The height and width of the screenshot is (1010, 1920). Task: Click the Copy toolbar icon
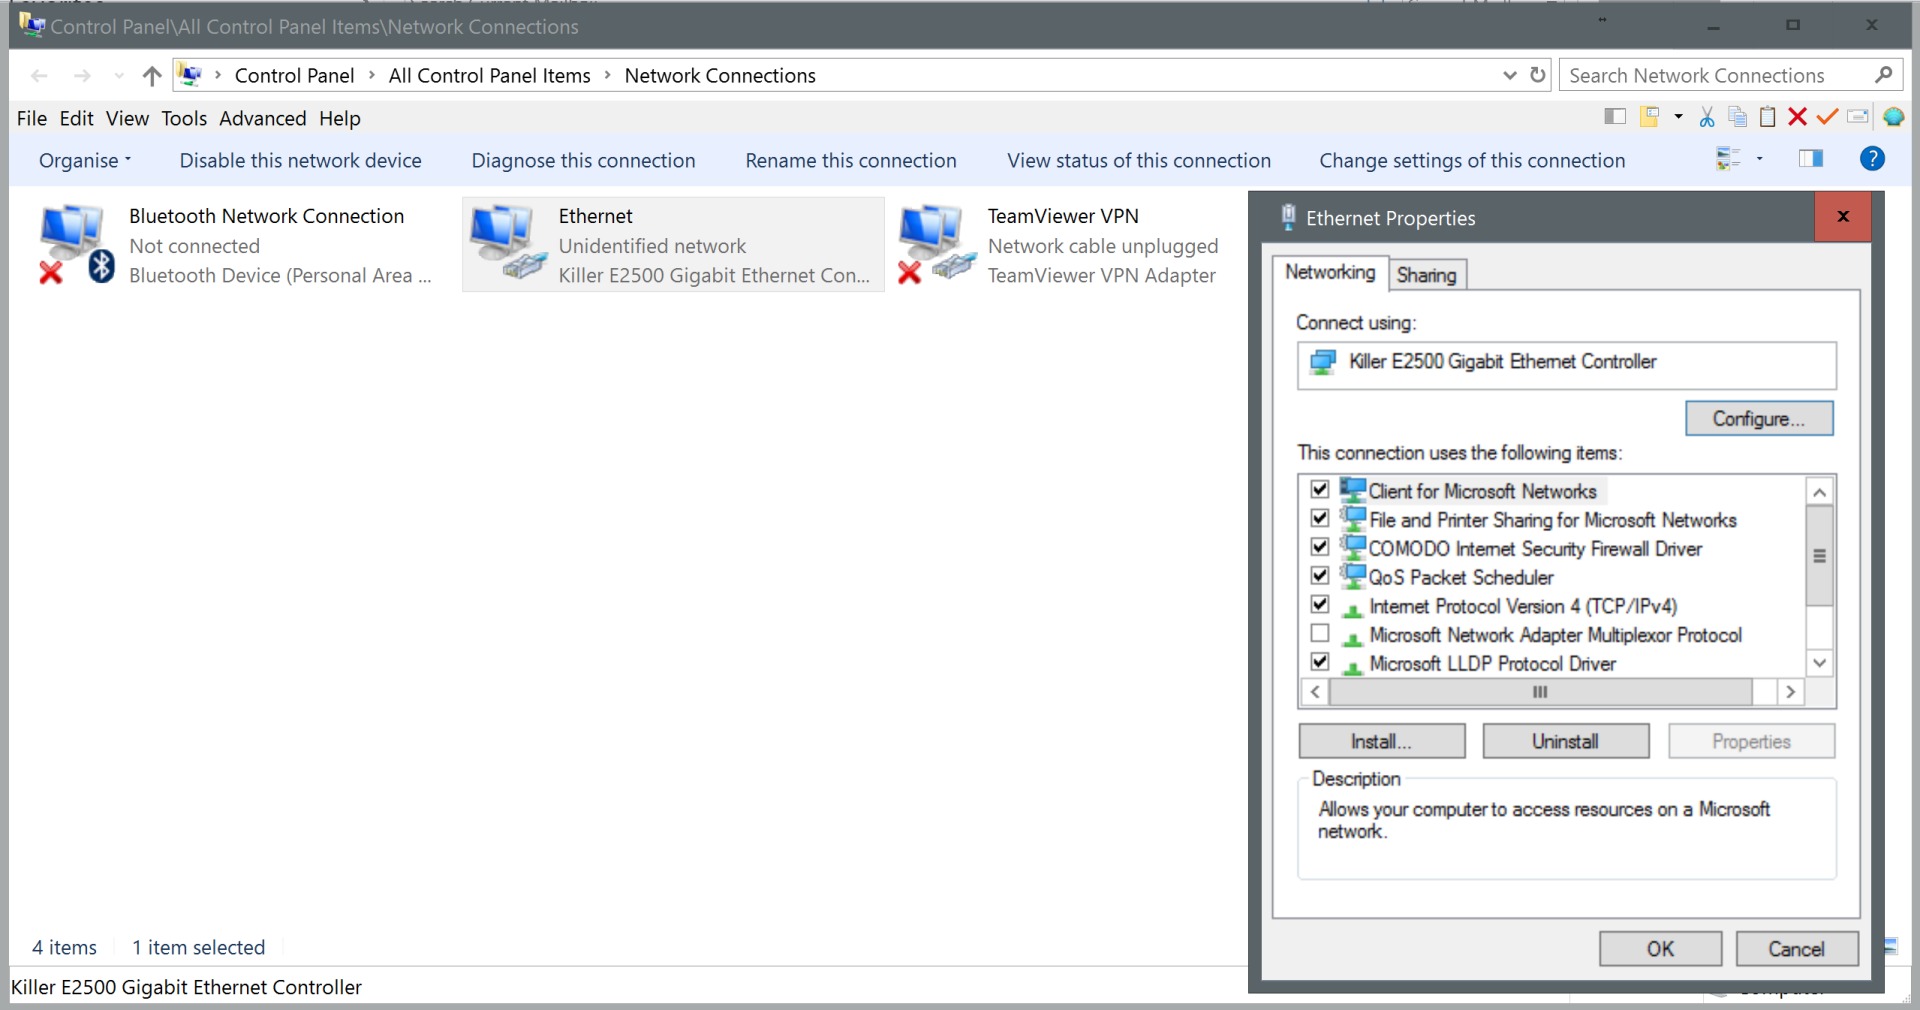pos(1738,117)
